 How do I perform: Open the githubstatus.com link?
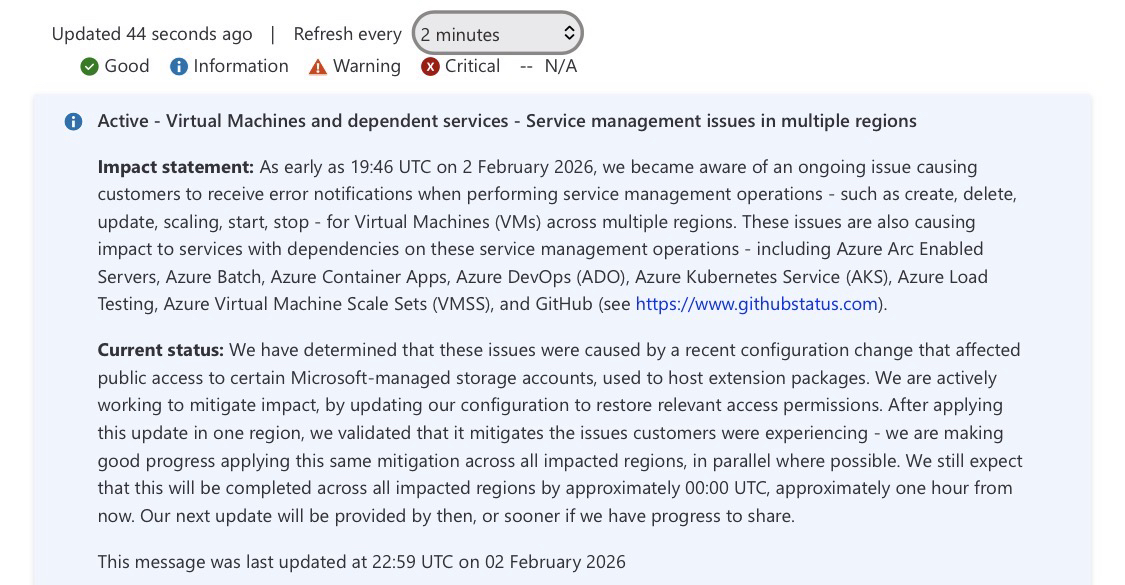tap(756, 304)
